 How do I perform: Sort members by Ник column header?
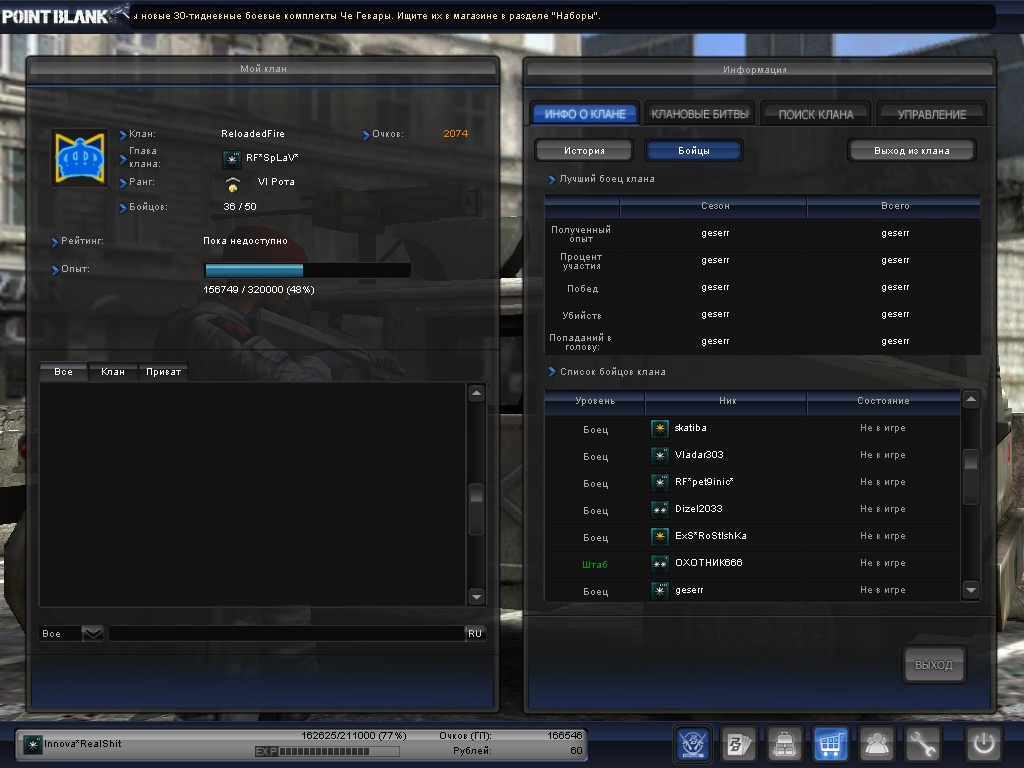[x=727, y=401]
